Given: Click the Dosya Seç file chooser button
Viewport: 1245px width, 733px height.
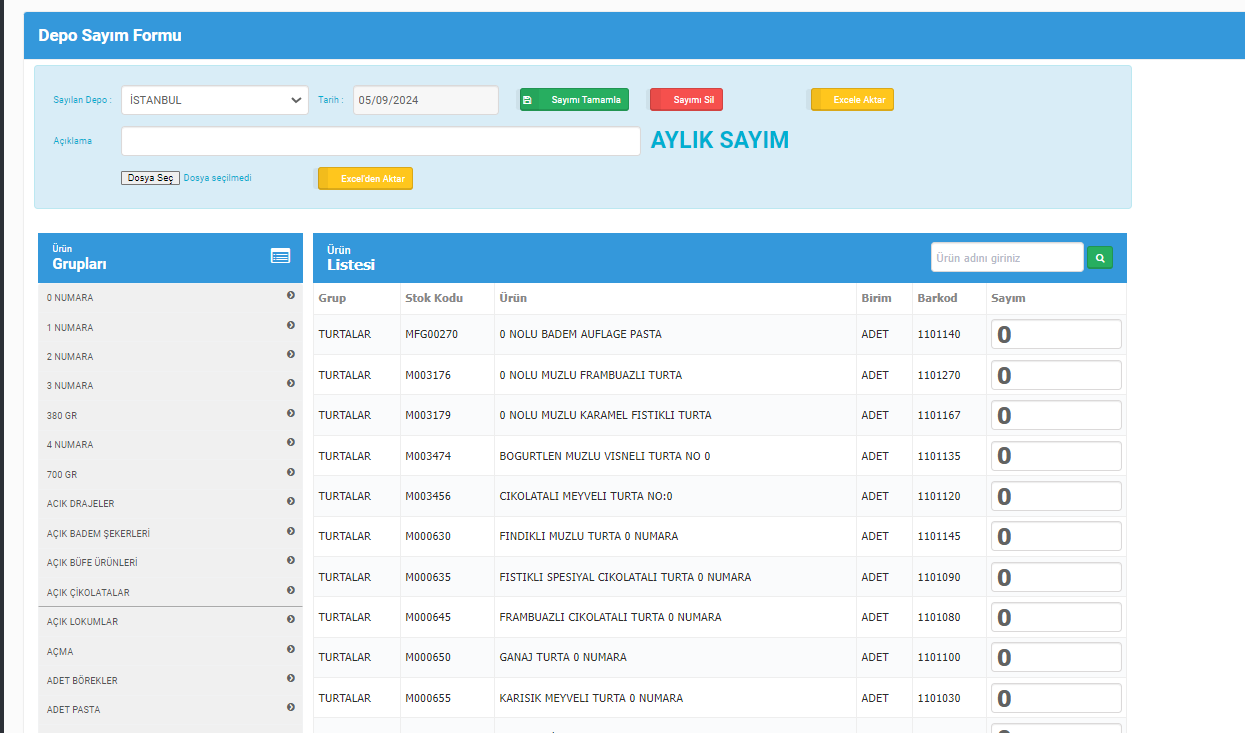Looking at the screenshot, I should point(151,178).
